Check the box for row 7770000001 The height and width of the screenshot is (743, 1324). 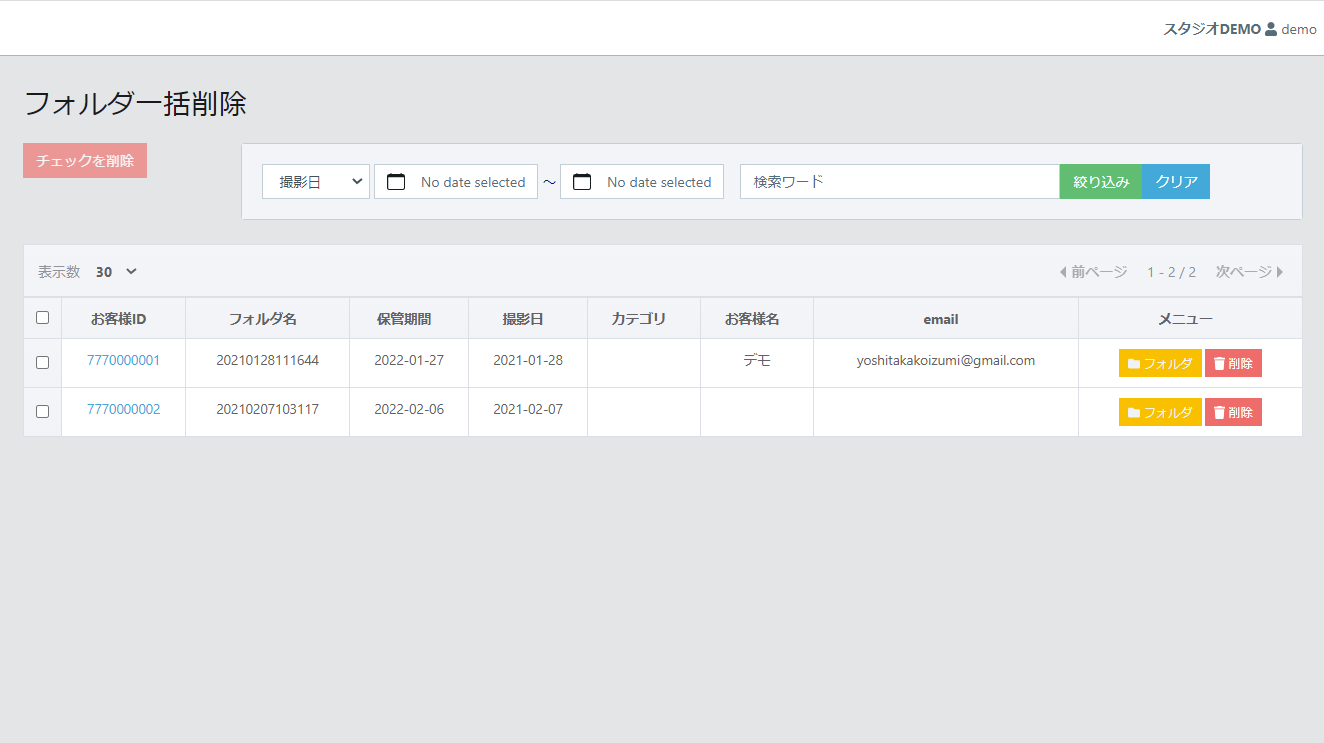pos(42,363)
